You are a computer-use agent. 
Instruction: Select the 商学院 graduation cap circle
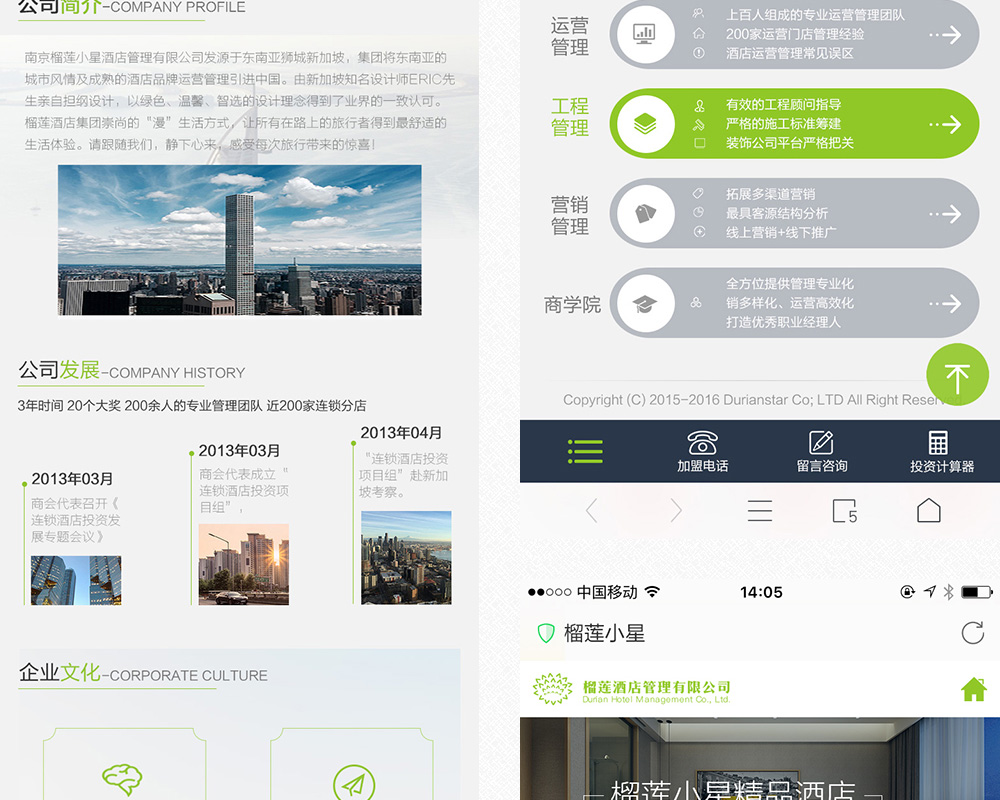pyautogui.click(x=645, y=303)
